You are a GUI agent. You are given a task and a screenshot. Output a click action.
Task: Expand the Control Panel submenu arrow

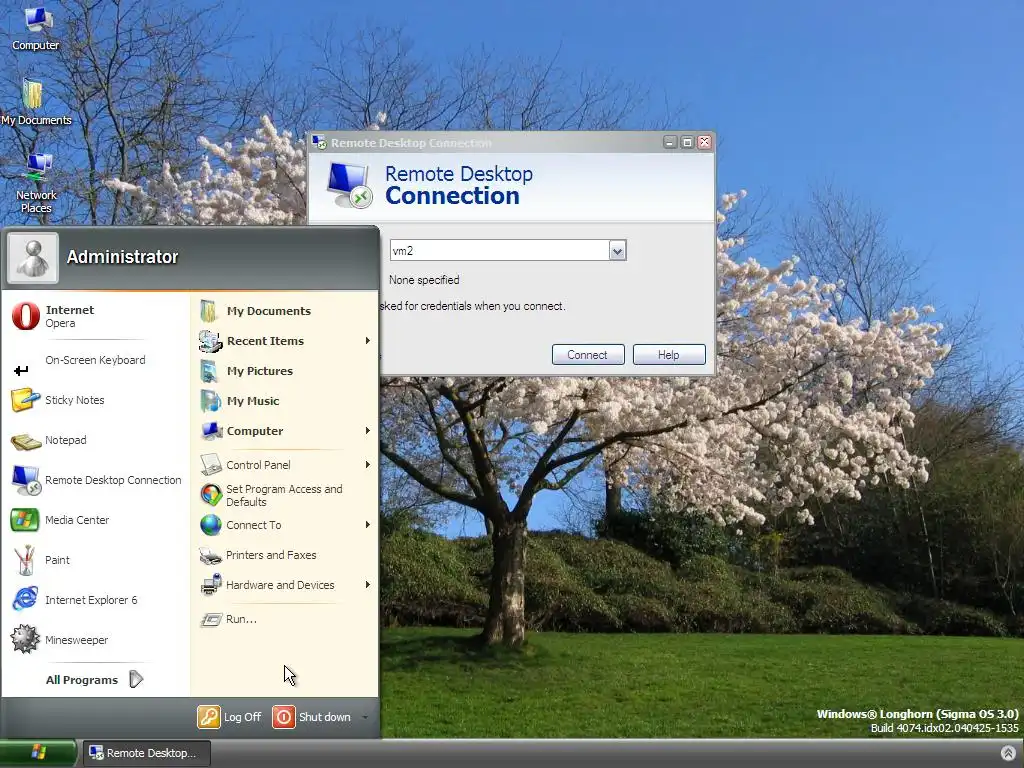tap(368, 464)
